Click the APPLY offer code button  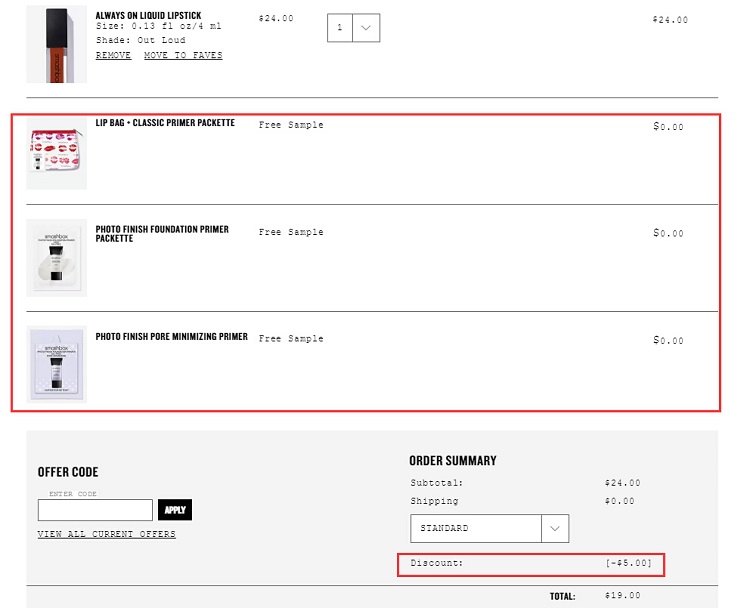[x=175, y=510]
